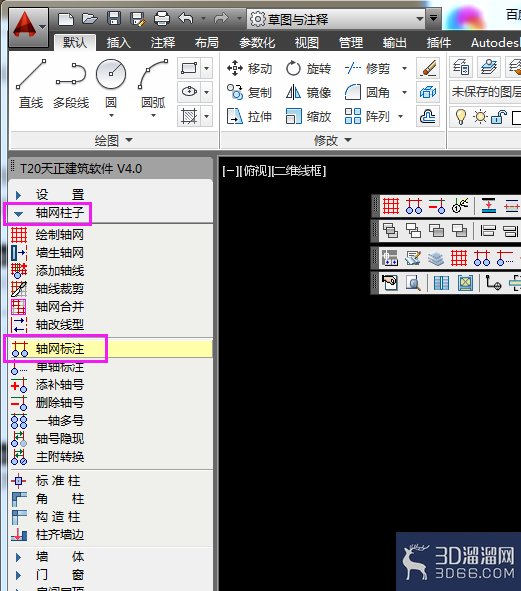The image size is (521, 591).
Task: Click the 镜像 mirror tool
Action: (x=308, y=92)
